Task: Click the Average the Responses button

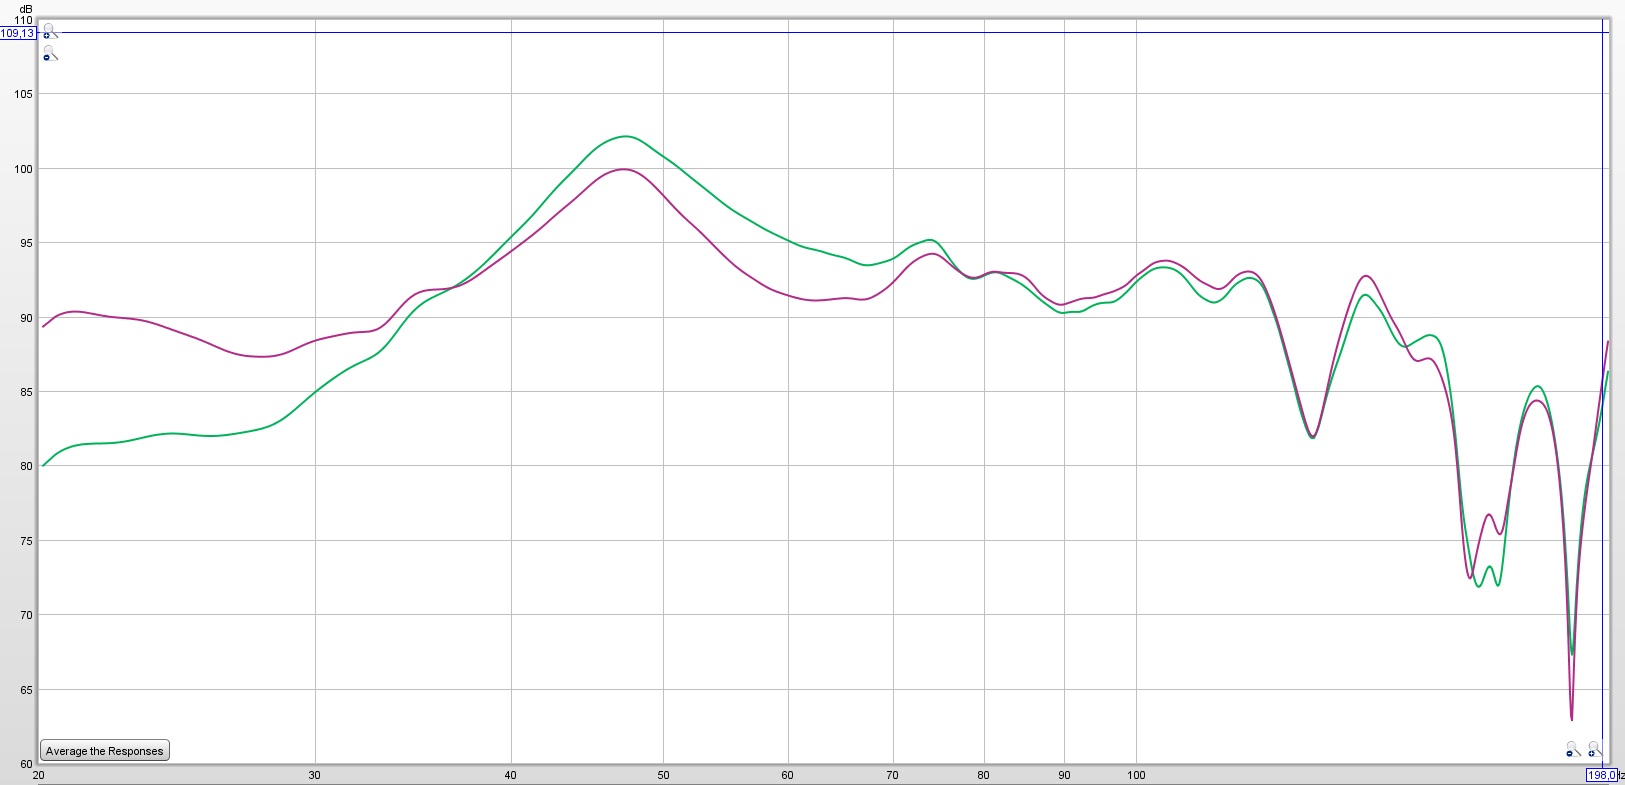Action: 105,751
